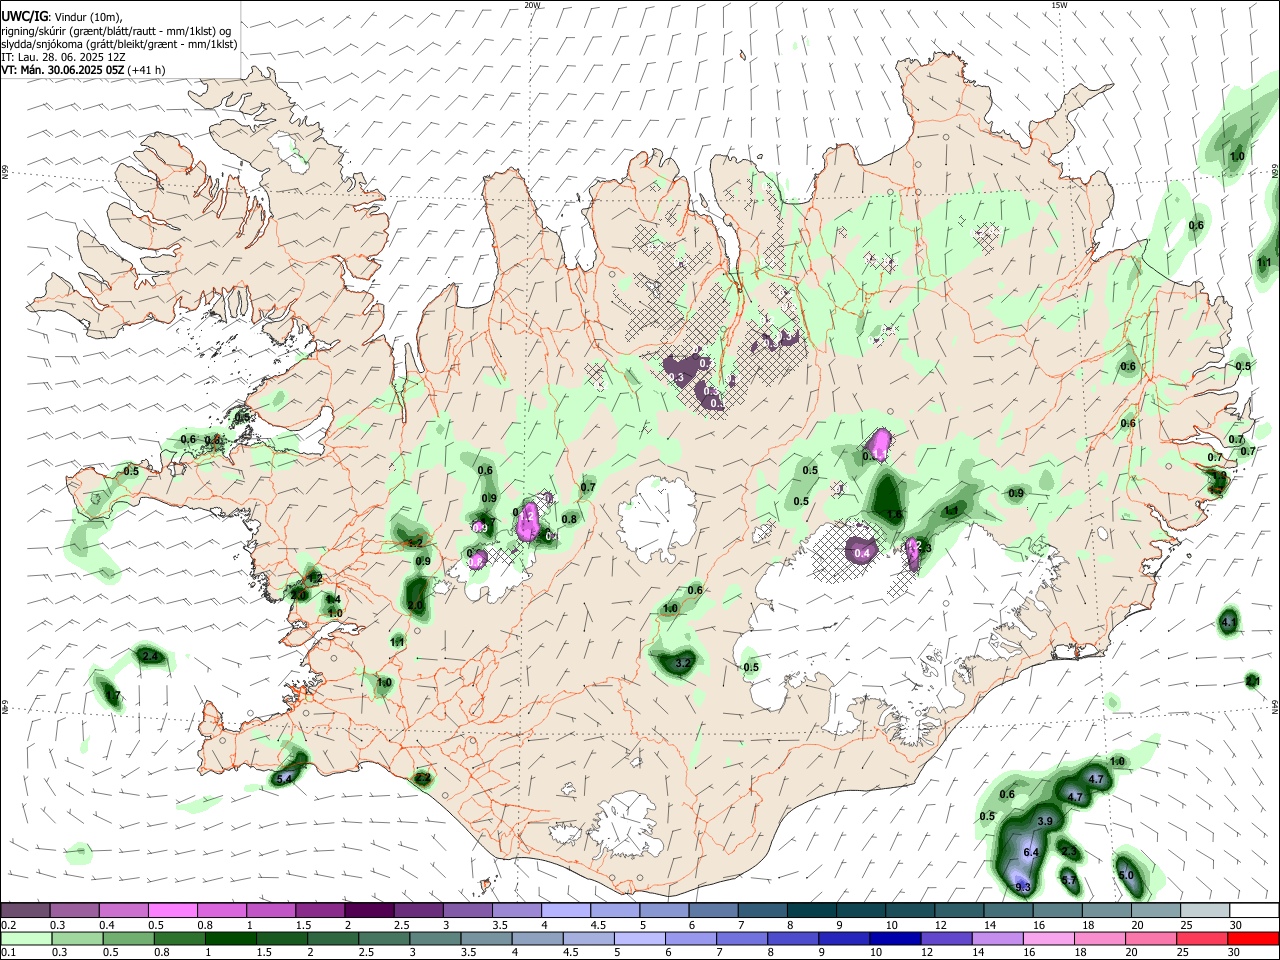Click the 1.4 precipitation value

tap(334, 600)
